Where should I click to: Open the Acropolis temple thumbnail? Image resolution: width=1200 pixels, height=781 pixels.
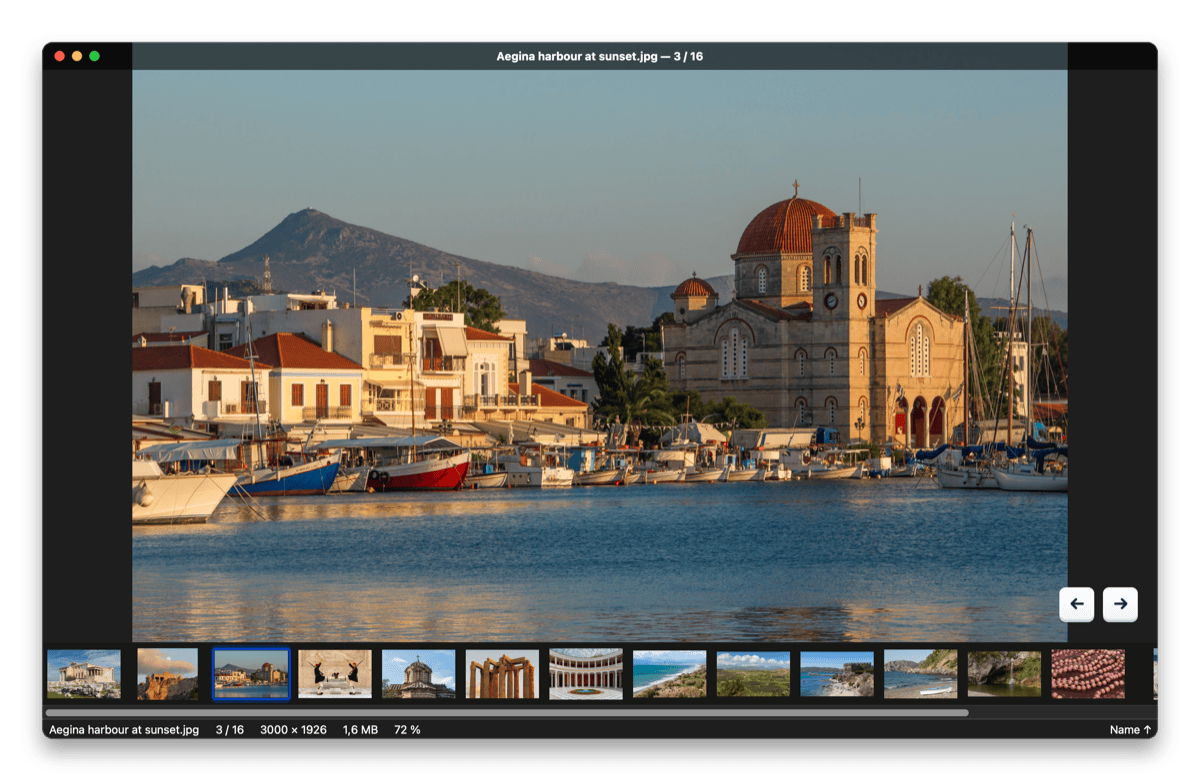(x=84, y=674)
